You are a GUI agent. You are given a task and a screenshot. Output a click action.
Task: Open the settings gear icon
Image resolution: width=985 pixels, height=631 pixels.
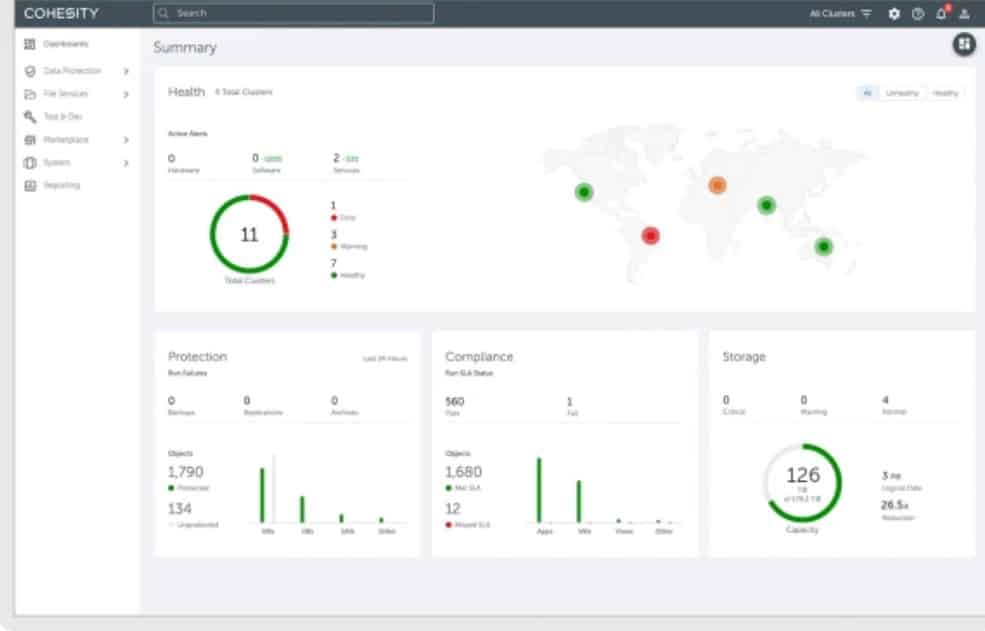point(894,13)
